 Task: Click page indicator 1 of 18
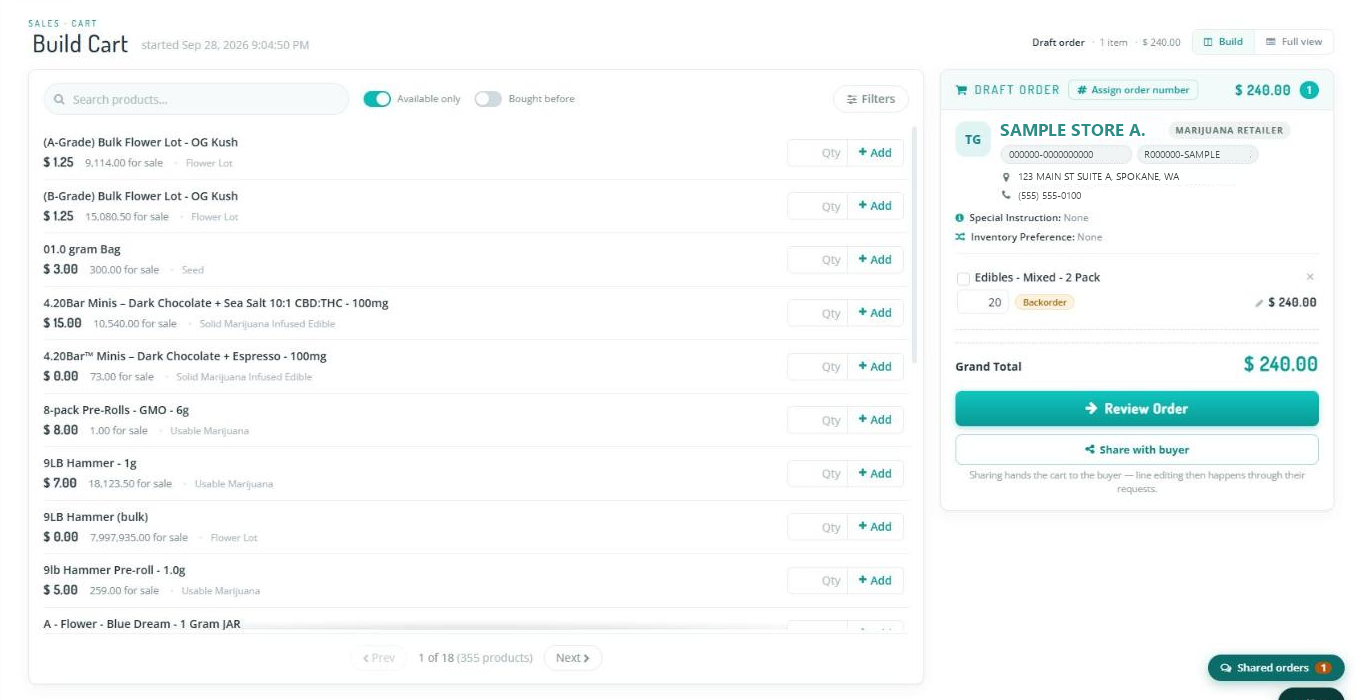[435, 658]
